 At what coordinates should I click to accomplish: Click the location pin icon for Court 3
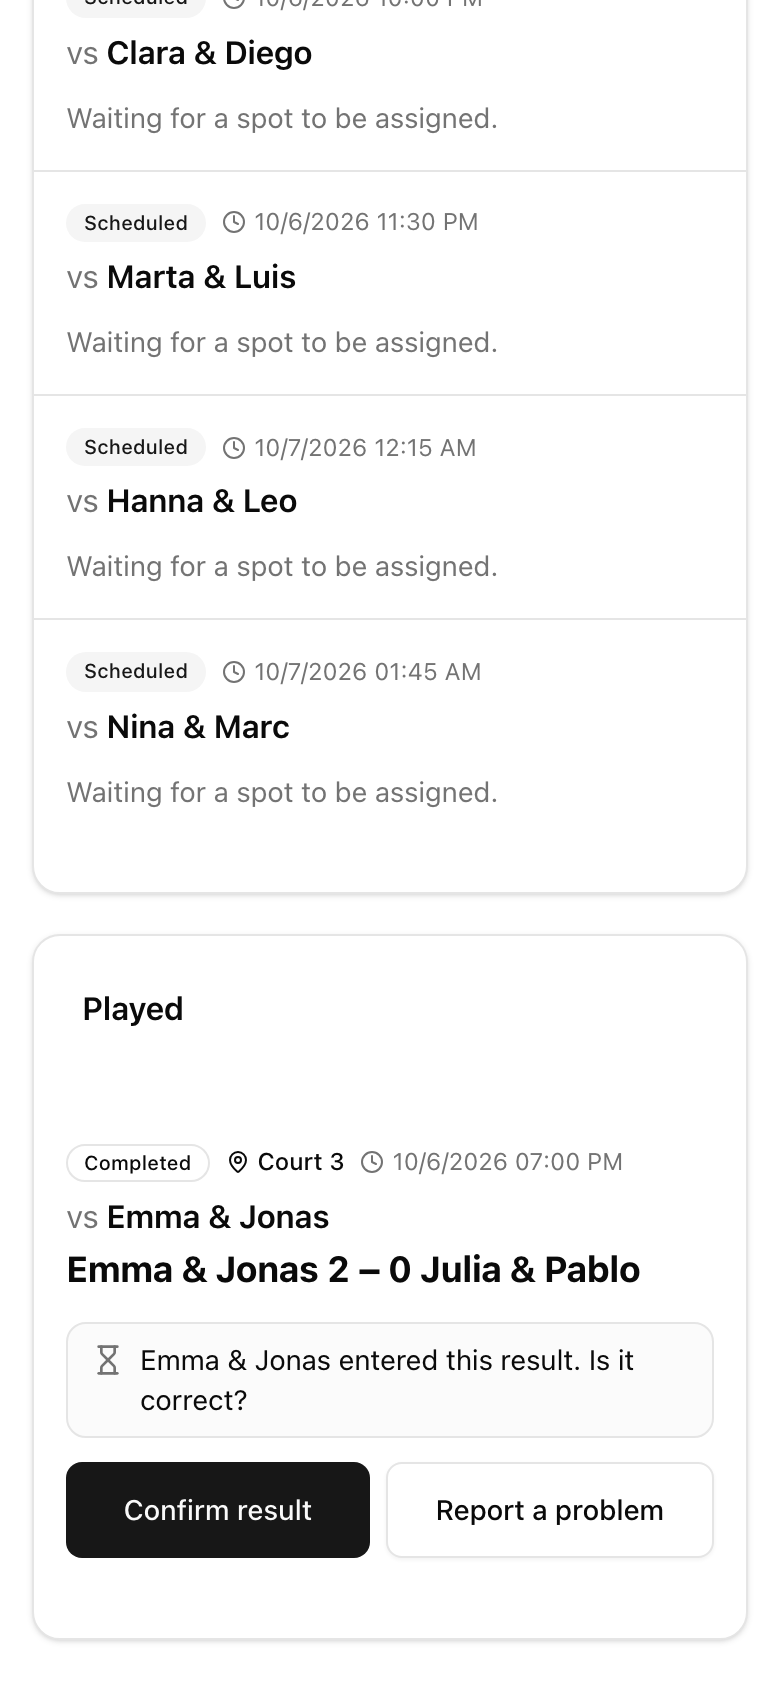pos(238,1162)
